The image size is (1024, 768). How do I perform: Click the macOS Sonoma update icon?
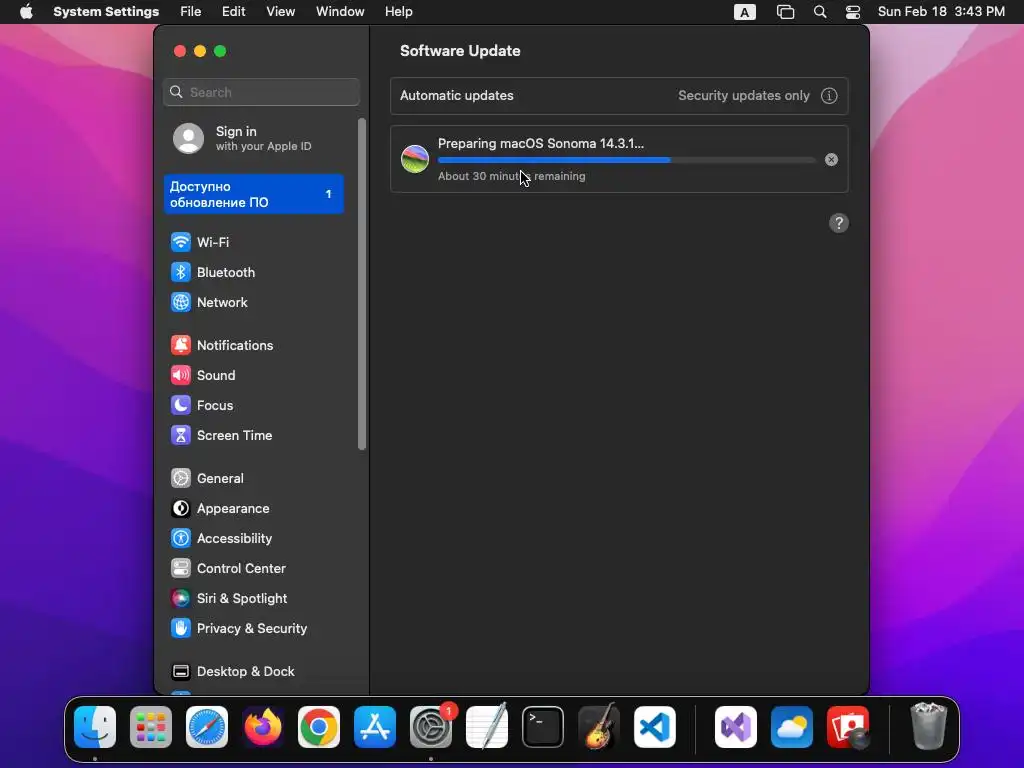[x=415, y=159]
